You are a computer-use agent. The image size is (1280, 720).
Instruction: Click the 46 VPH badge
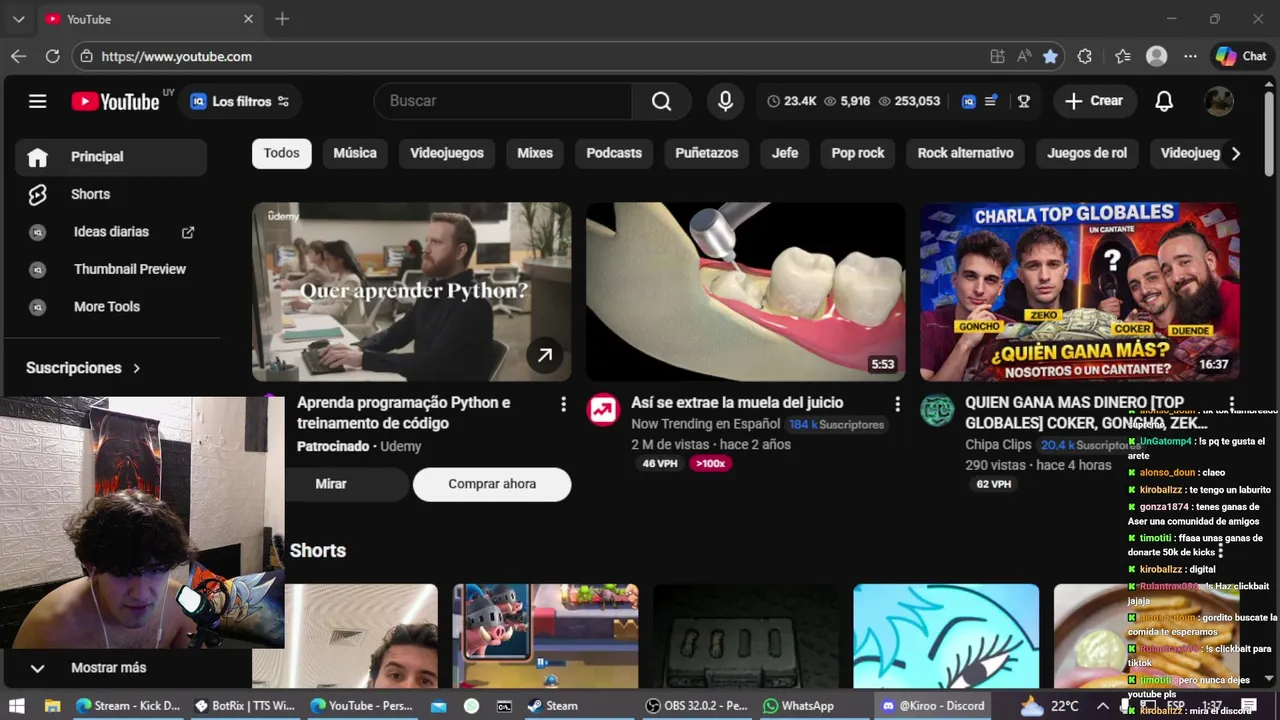tap(660, 463)
